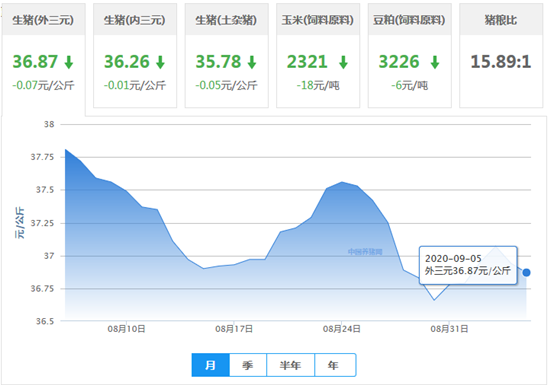Click the down arrow beside 3226

point(435,62)
